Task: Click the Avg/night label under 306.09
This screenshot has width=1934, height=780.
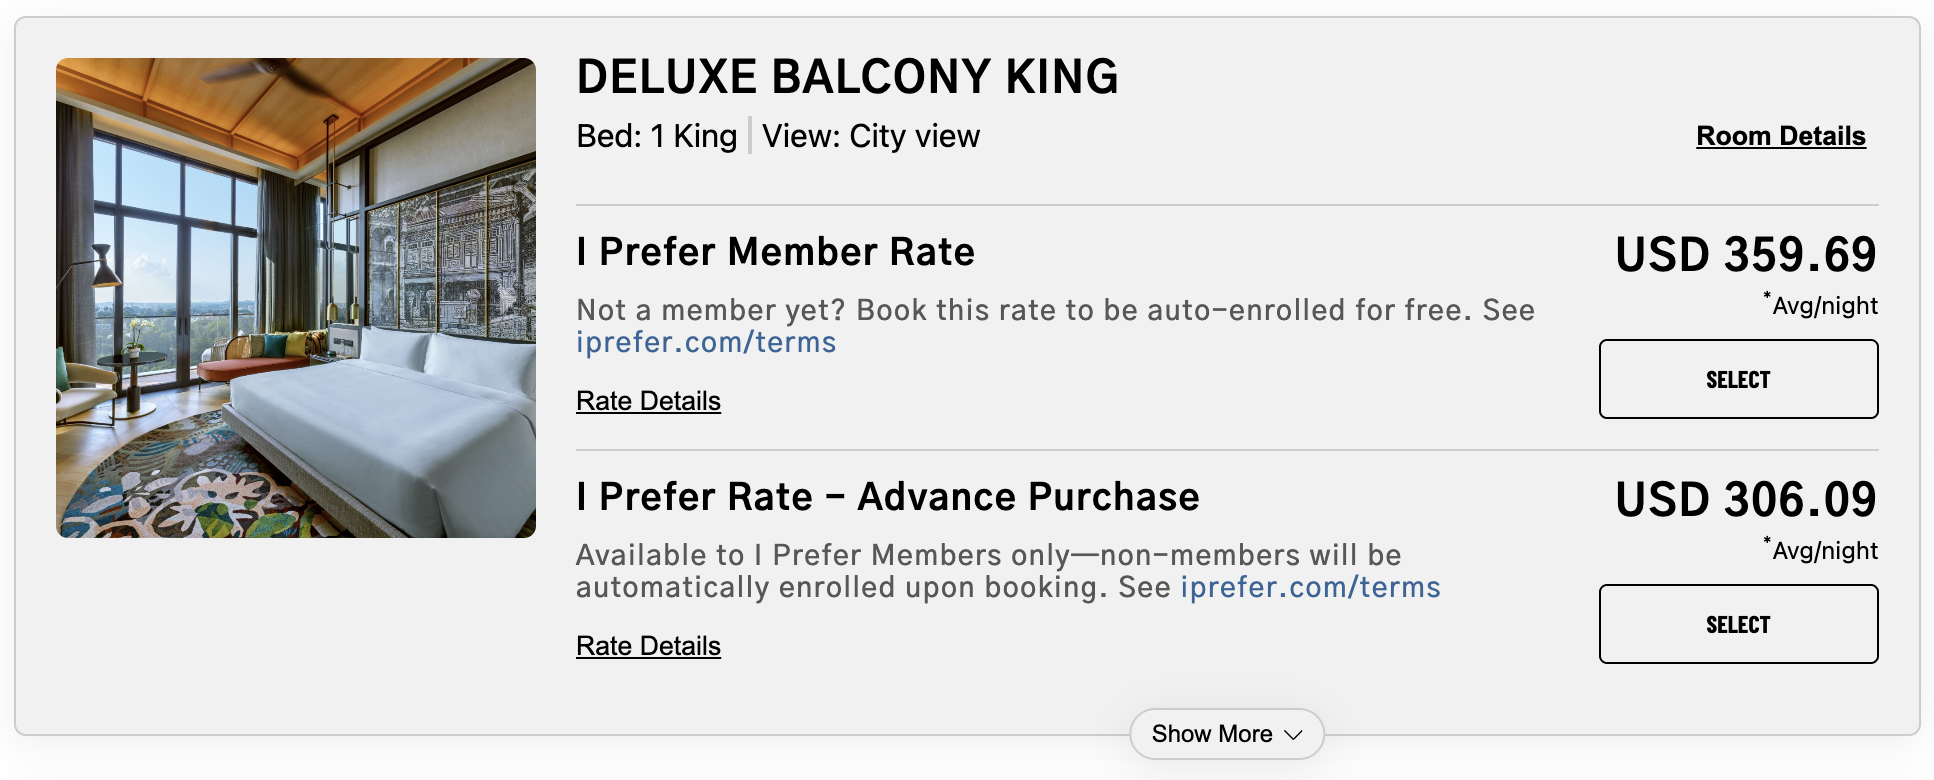Action: tap(1827, 549)
